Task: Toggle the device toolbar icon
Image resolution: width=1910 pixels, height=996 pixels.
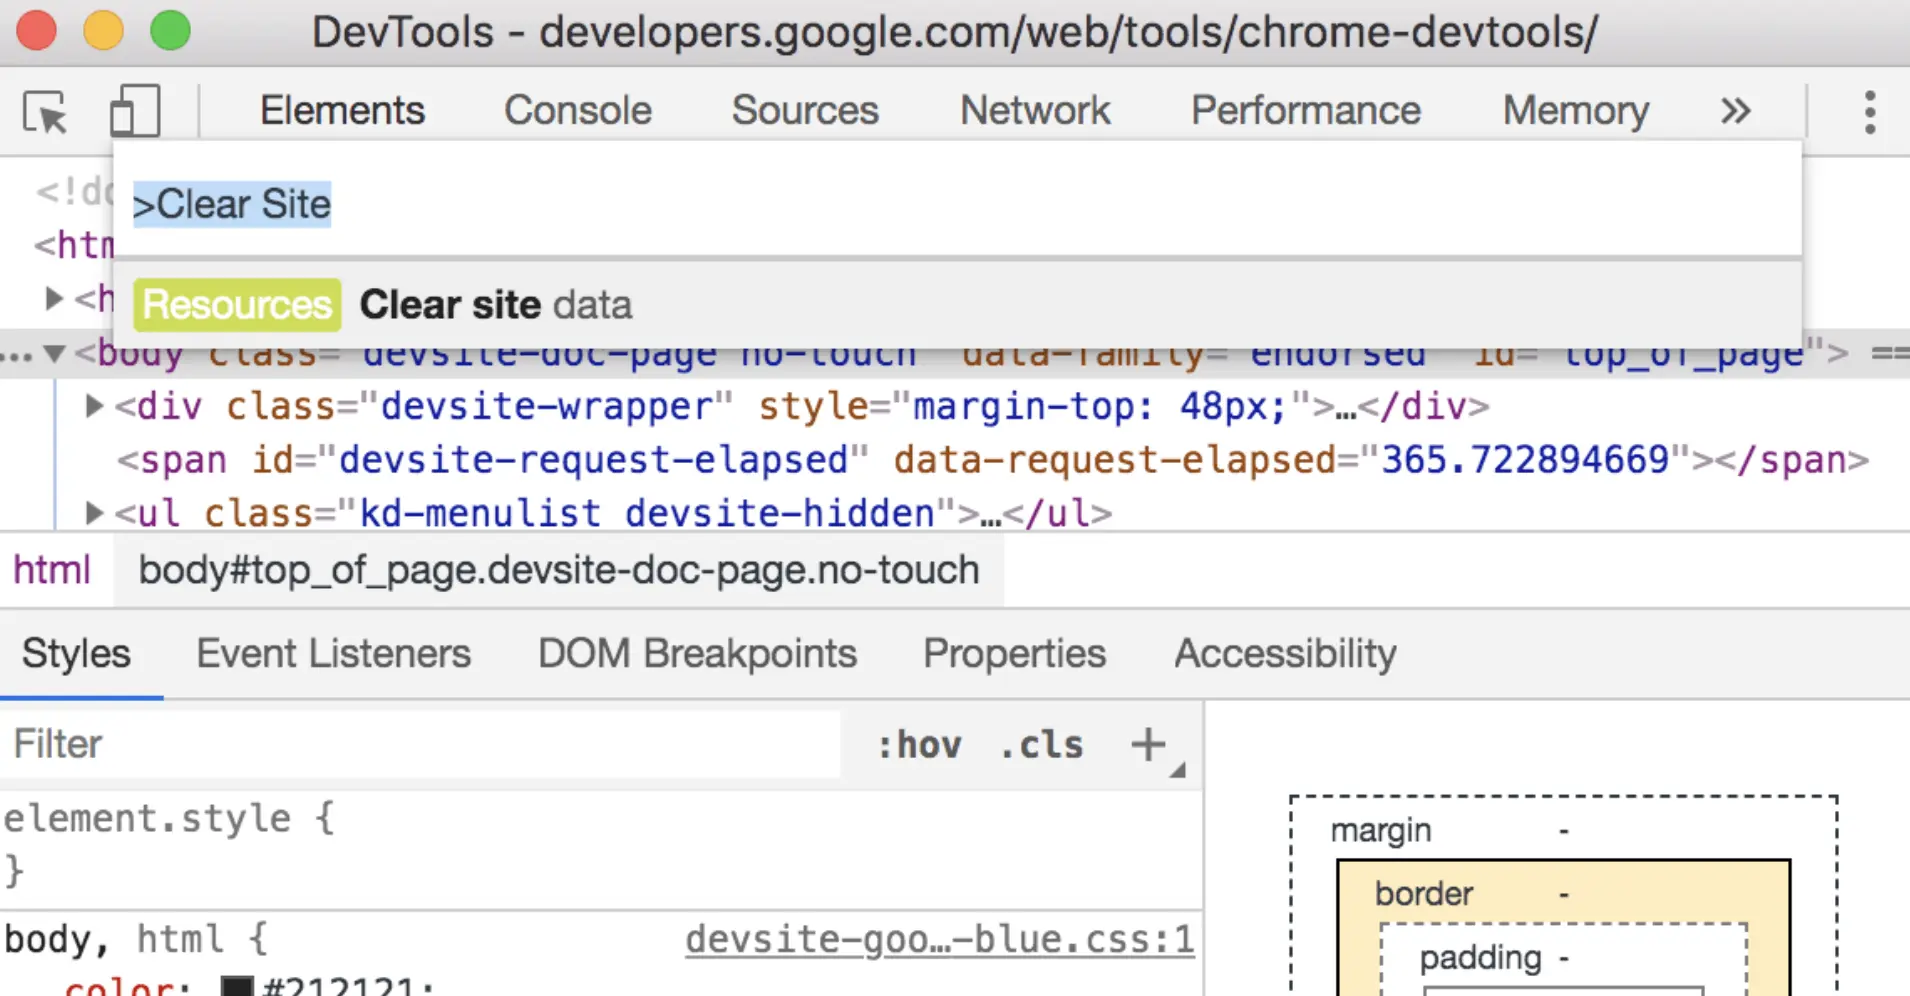Action: (134, 110)
